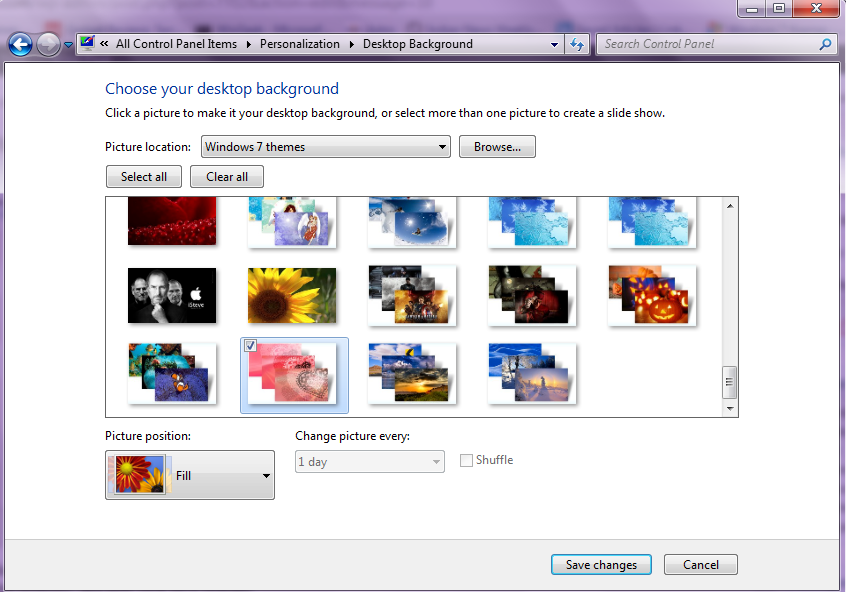Screen dimensions: 846x592
Task: Go to All Control Panel Items breadcrumb
Action: coord(176,44)
